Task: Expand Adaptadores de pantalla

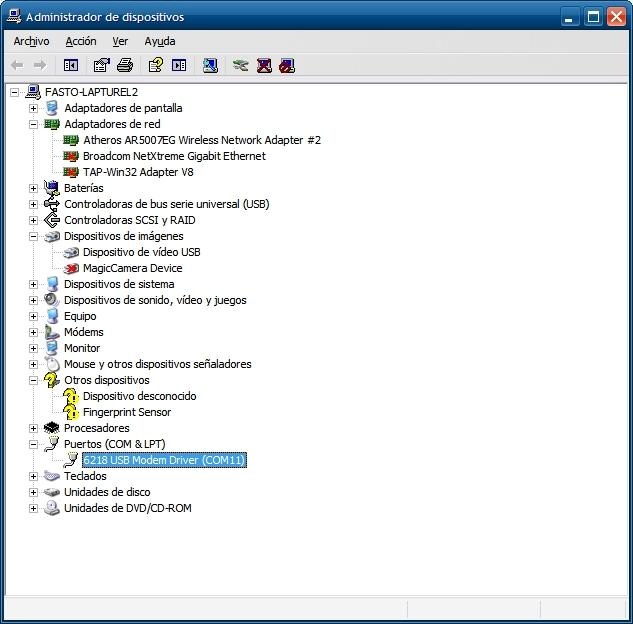Action: (x=33, y=108)
